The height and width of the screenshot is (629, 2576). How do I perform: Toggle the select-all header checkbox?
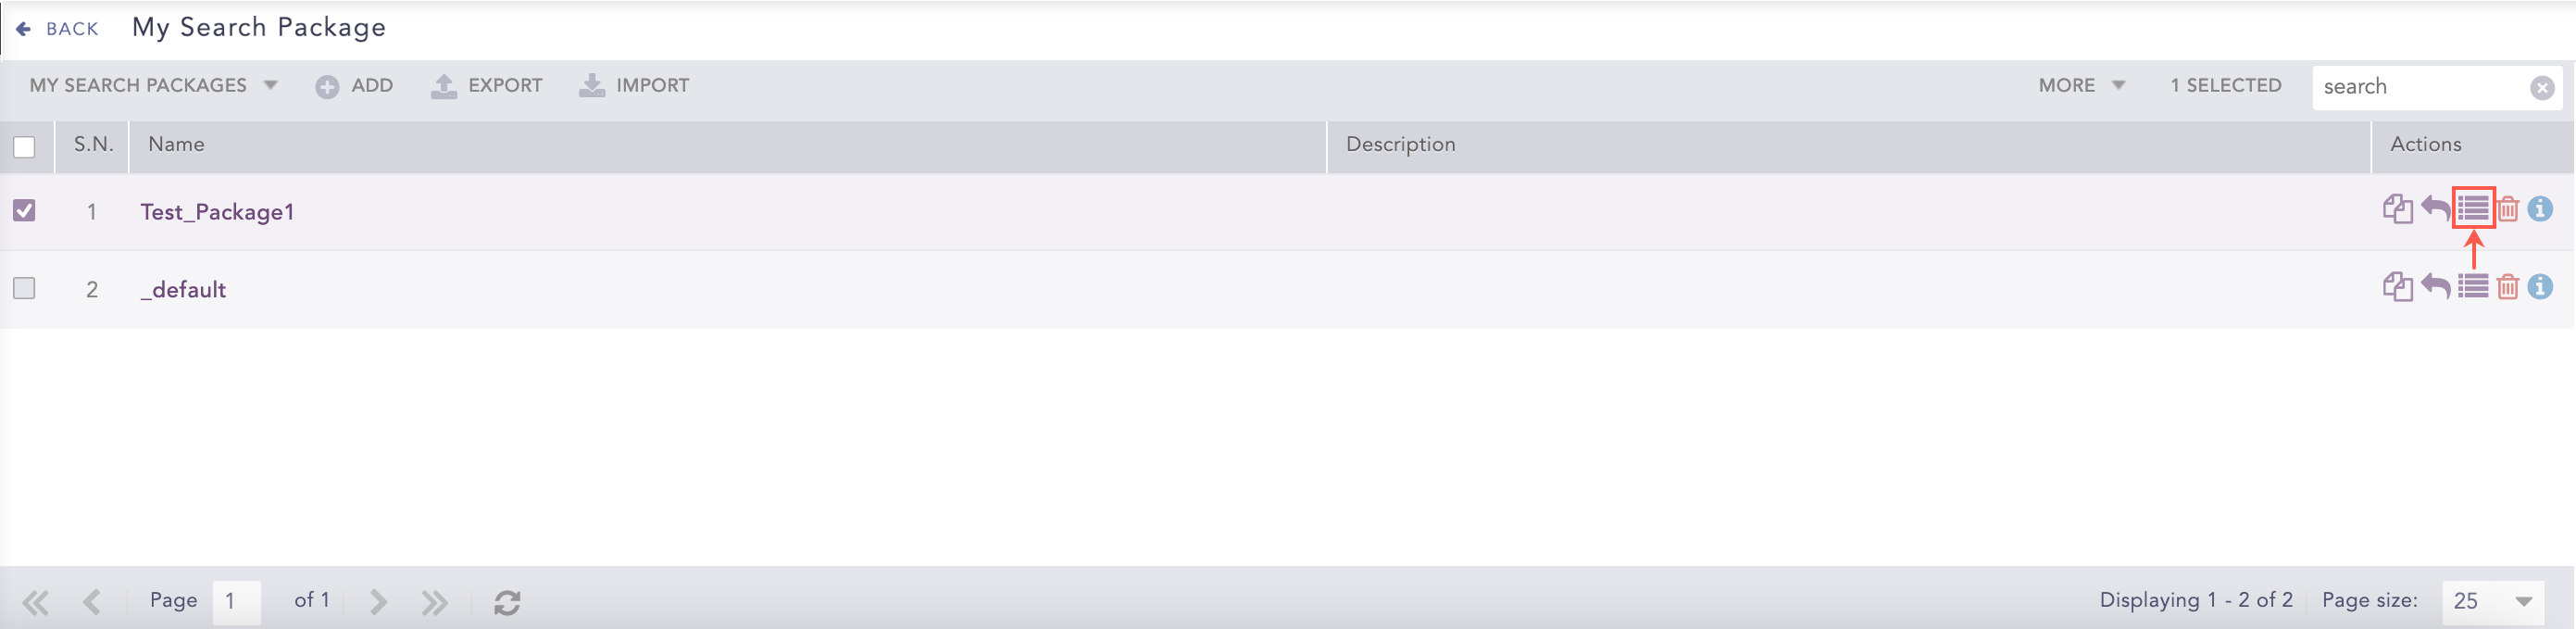[x=24, y=147]
